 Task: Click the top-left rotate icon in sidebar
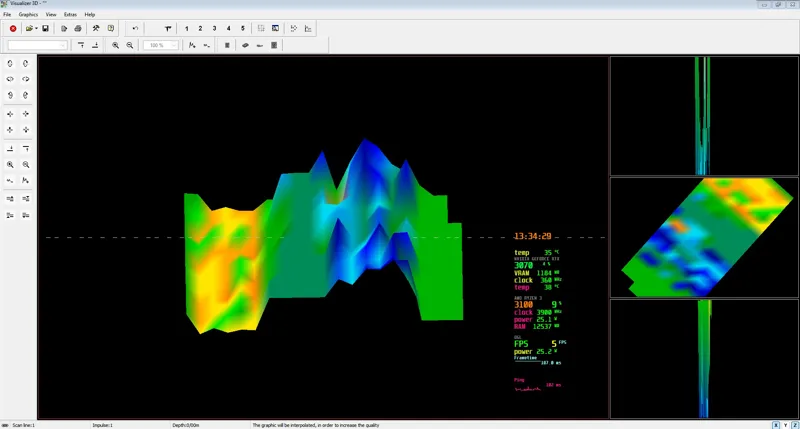(10, 64)
